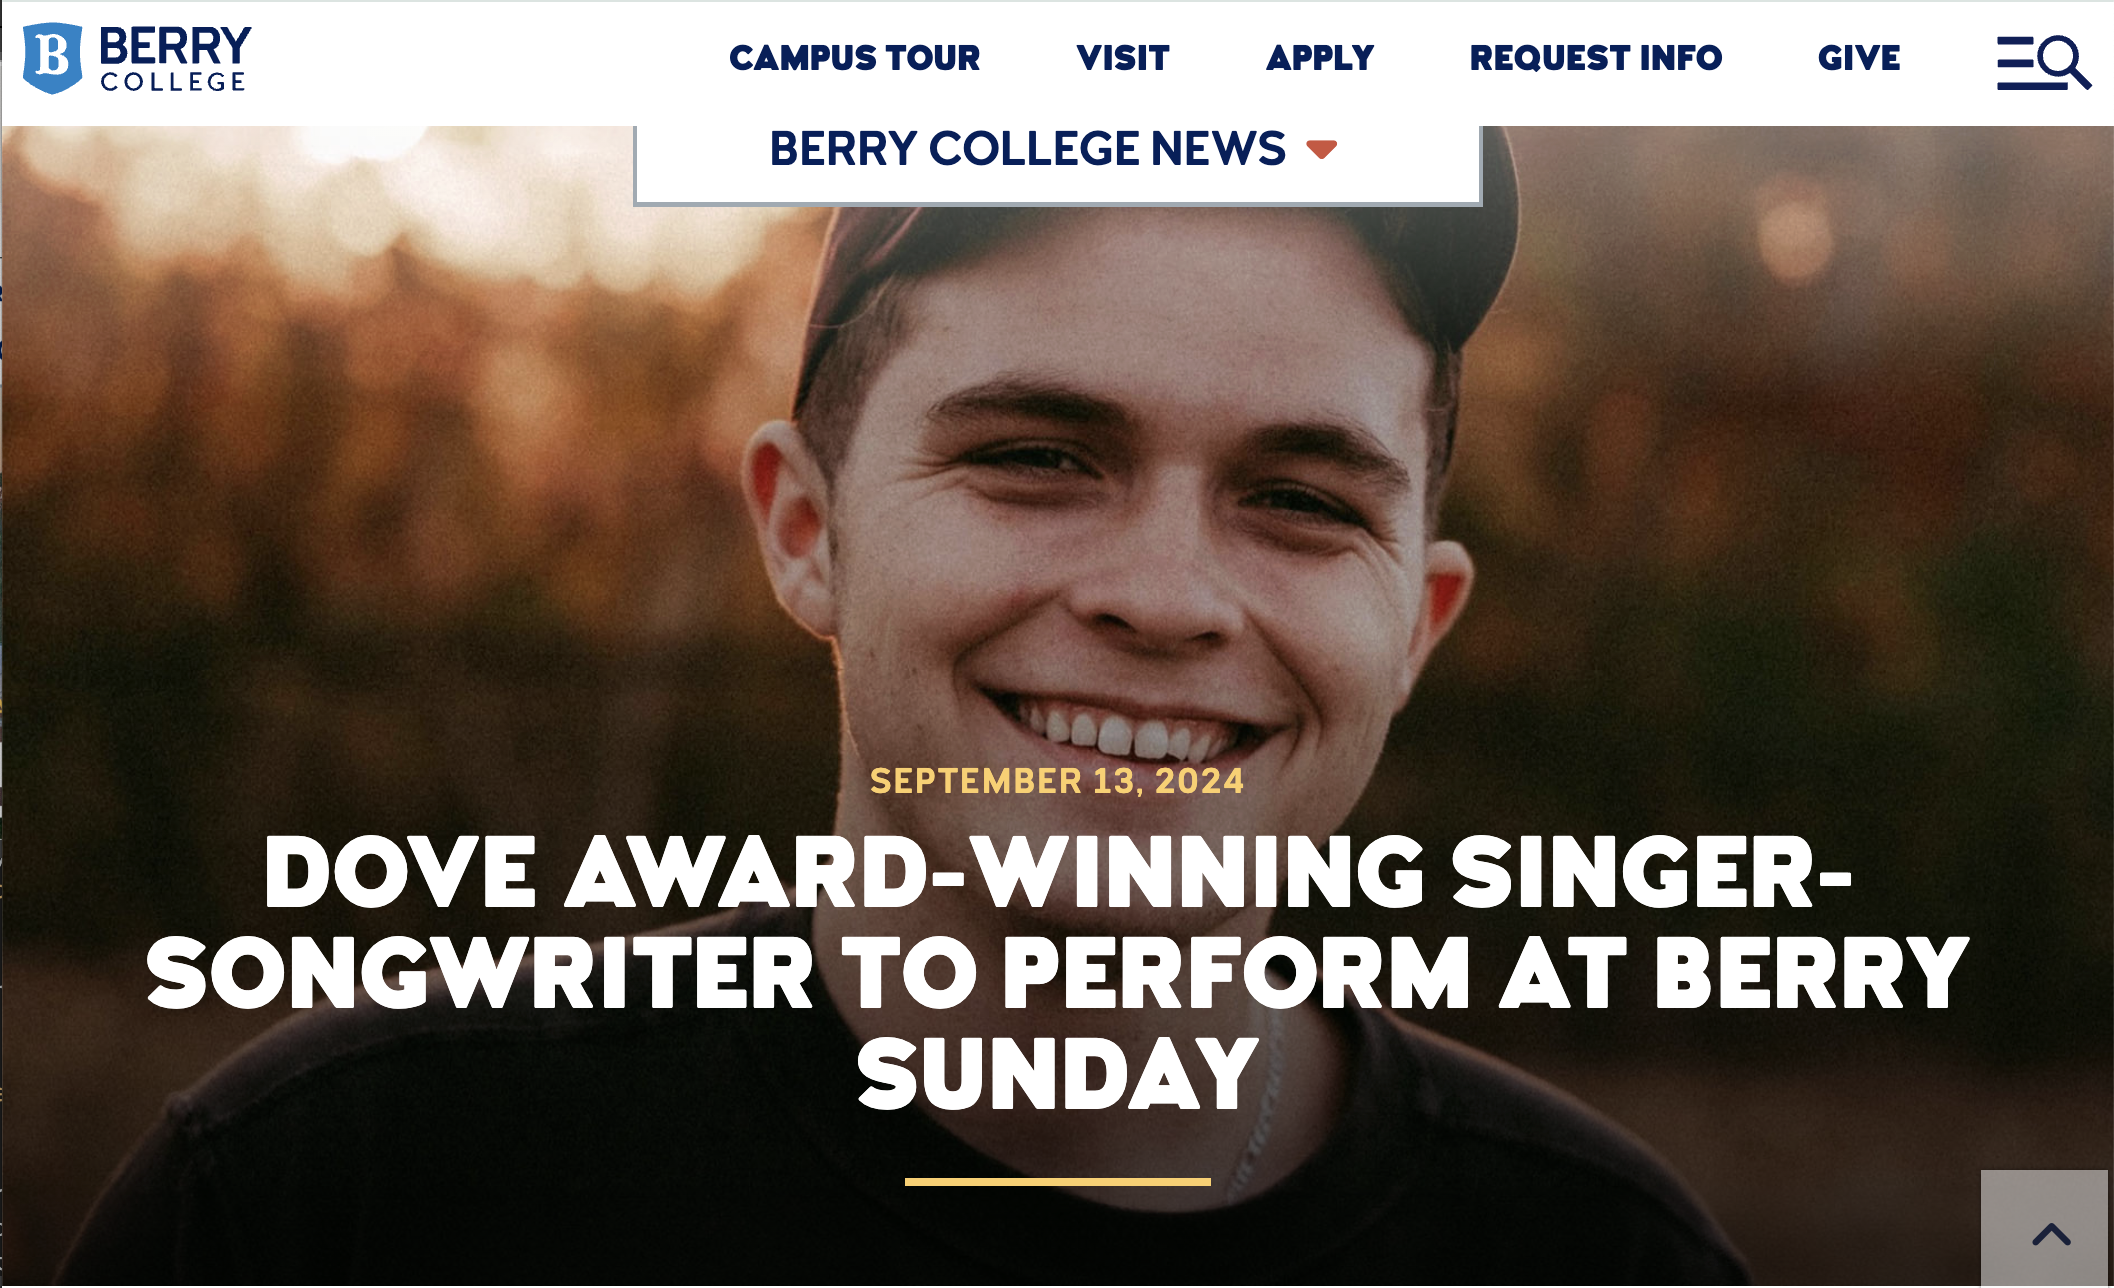The width and height of the screenshot is (2114, 1288).
Task: Click the September 13, 2024 date label
Action: 1056,781
